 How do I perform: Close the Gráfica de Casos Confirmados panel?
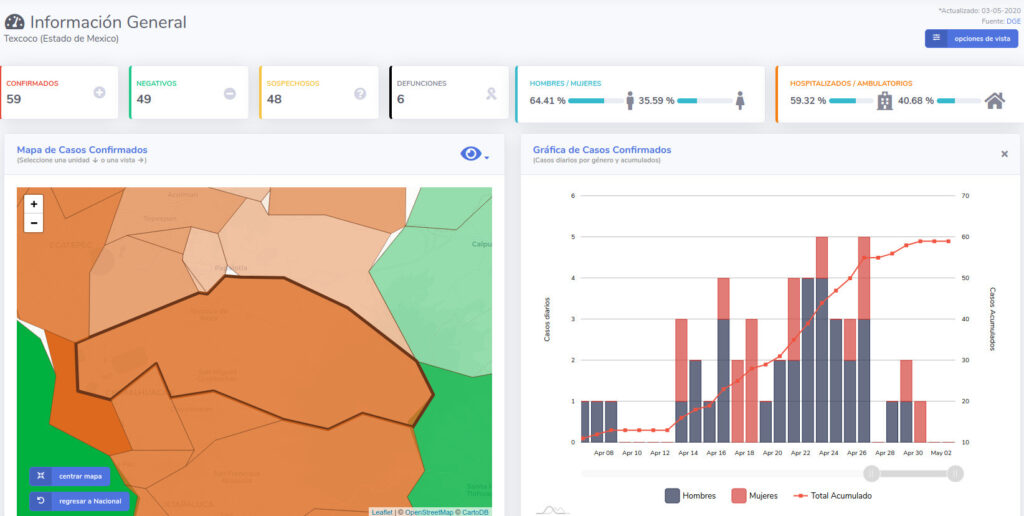[1004, 154]
